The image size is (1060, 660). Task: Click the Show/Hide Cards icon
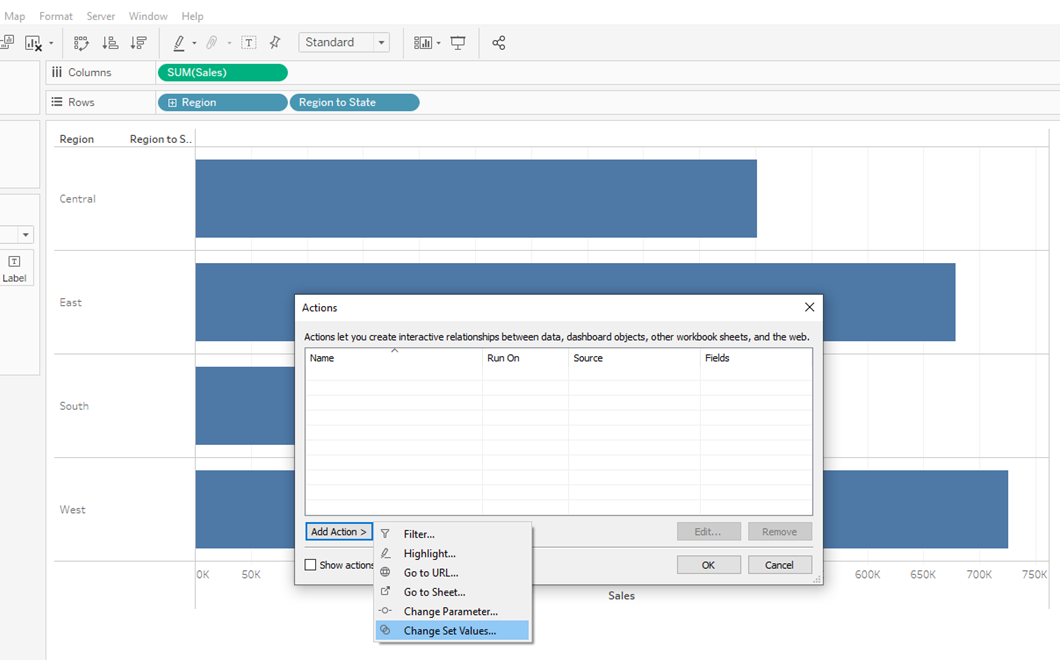coord(423,43)
